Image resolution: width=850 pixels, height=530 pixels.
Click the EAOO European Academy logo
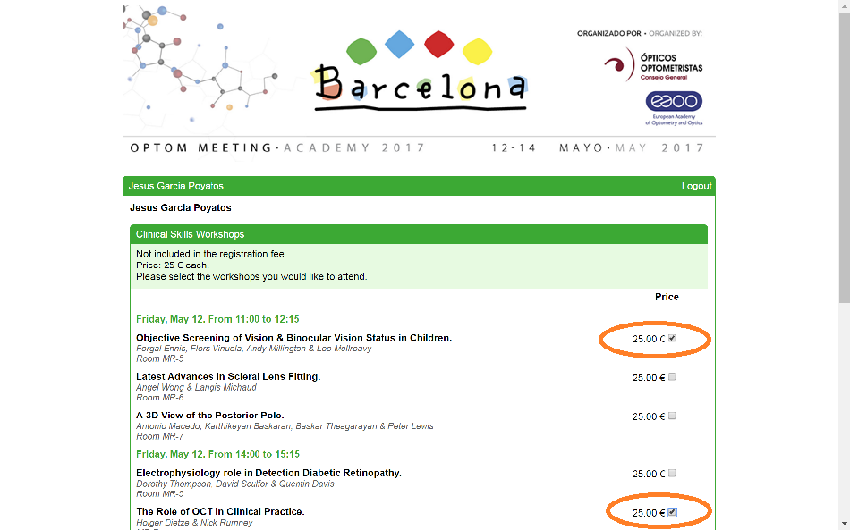tap(674, 107)
